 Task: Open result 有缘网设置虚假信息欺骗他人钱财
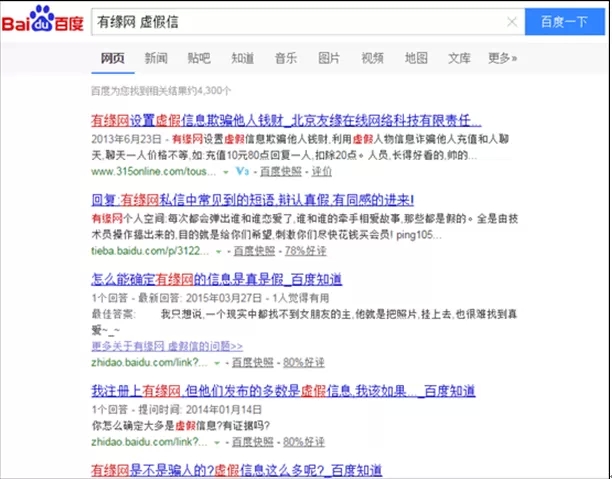tap(286, 120)
